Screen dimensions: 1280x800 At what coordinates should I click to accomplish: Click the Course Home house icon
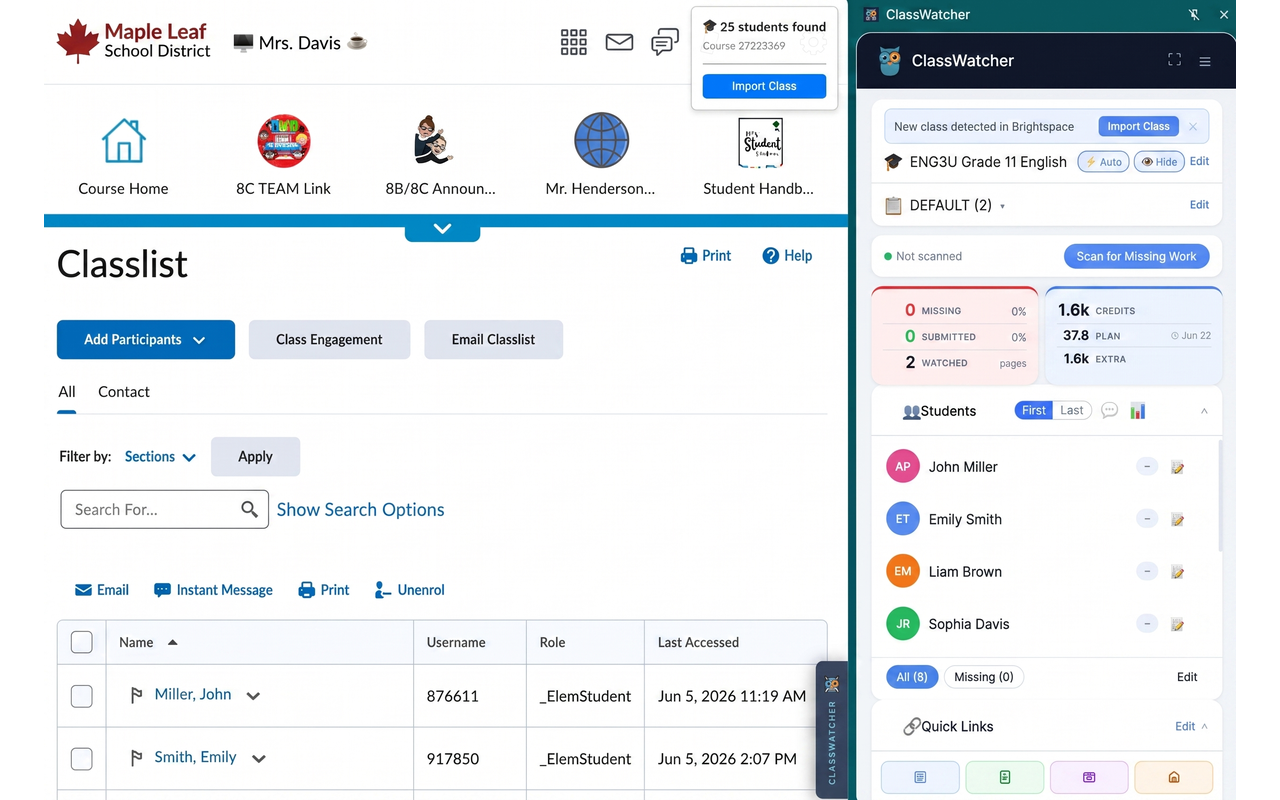[x=124, y=141]
